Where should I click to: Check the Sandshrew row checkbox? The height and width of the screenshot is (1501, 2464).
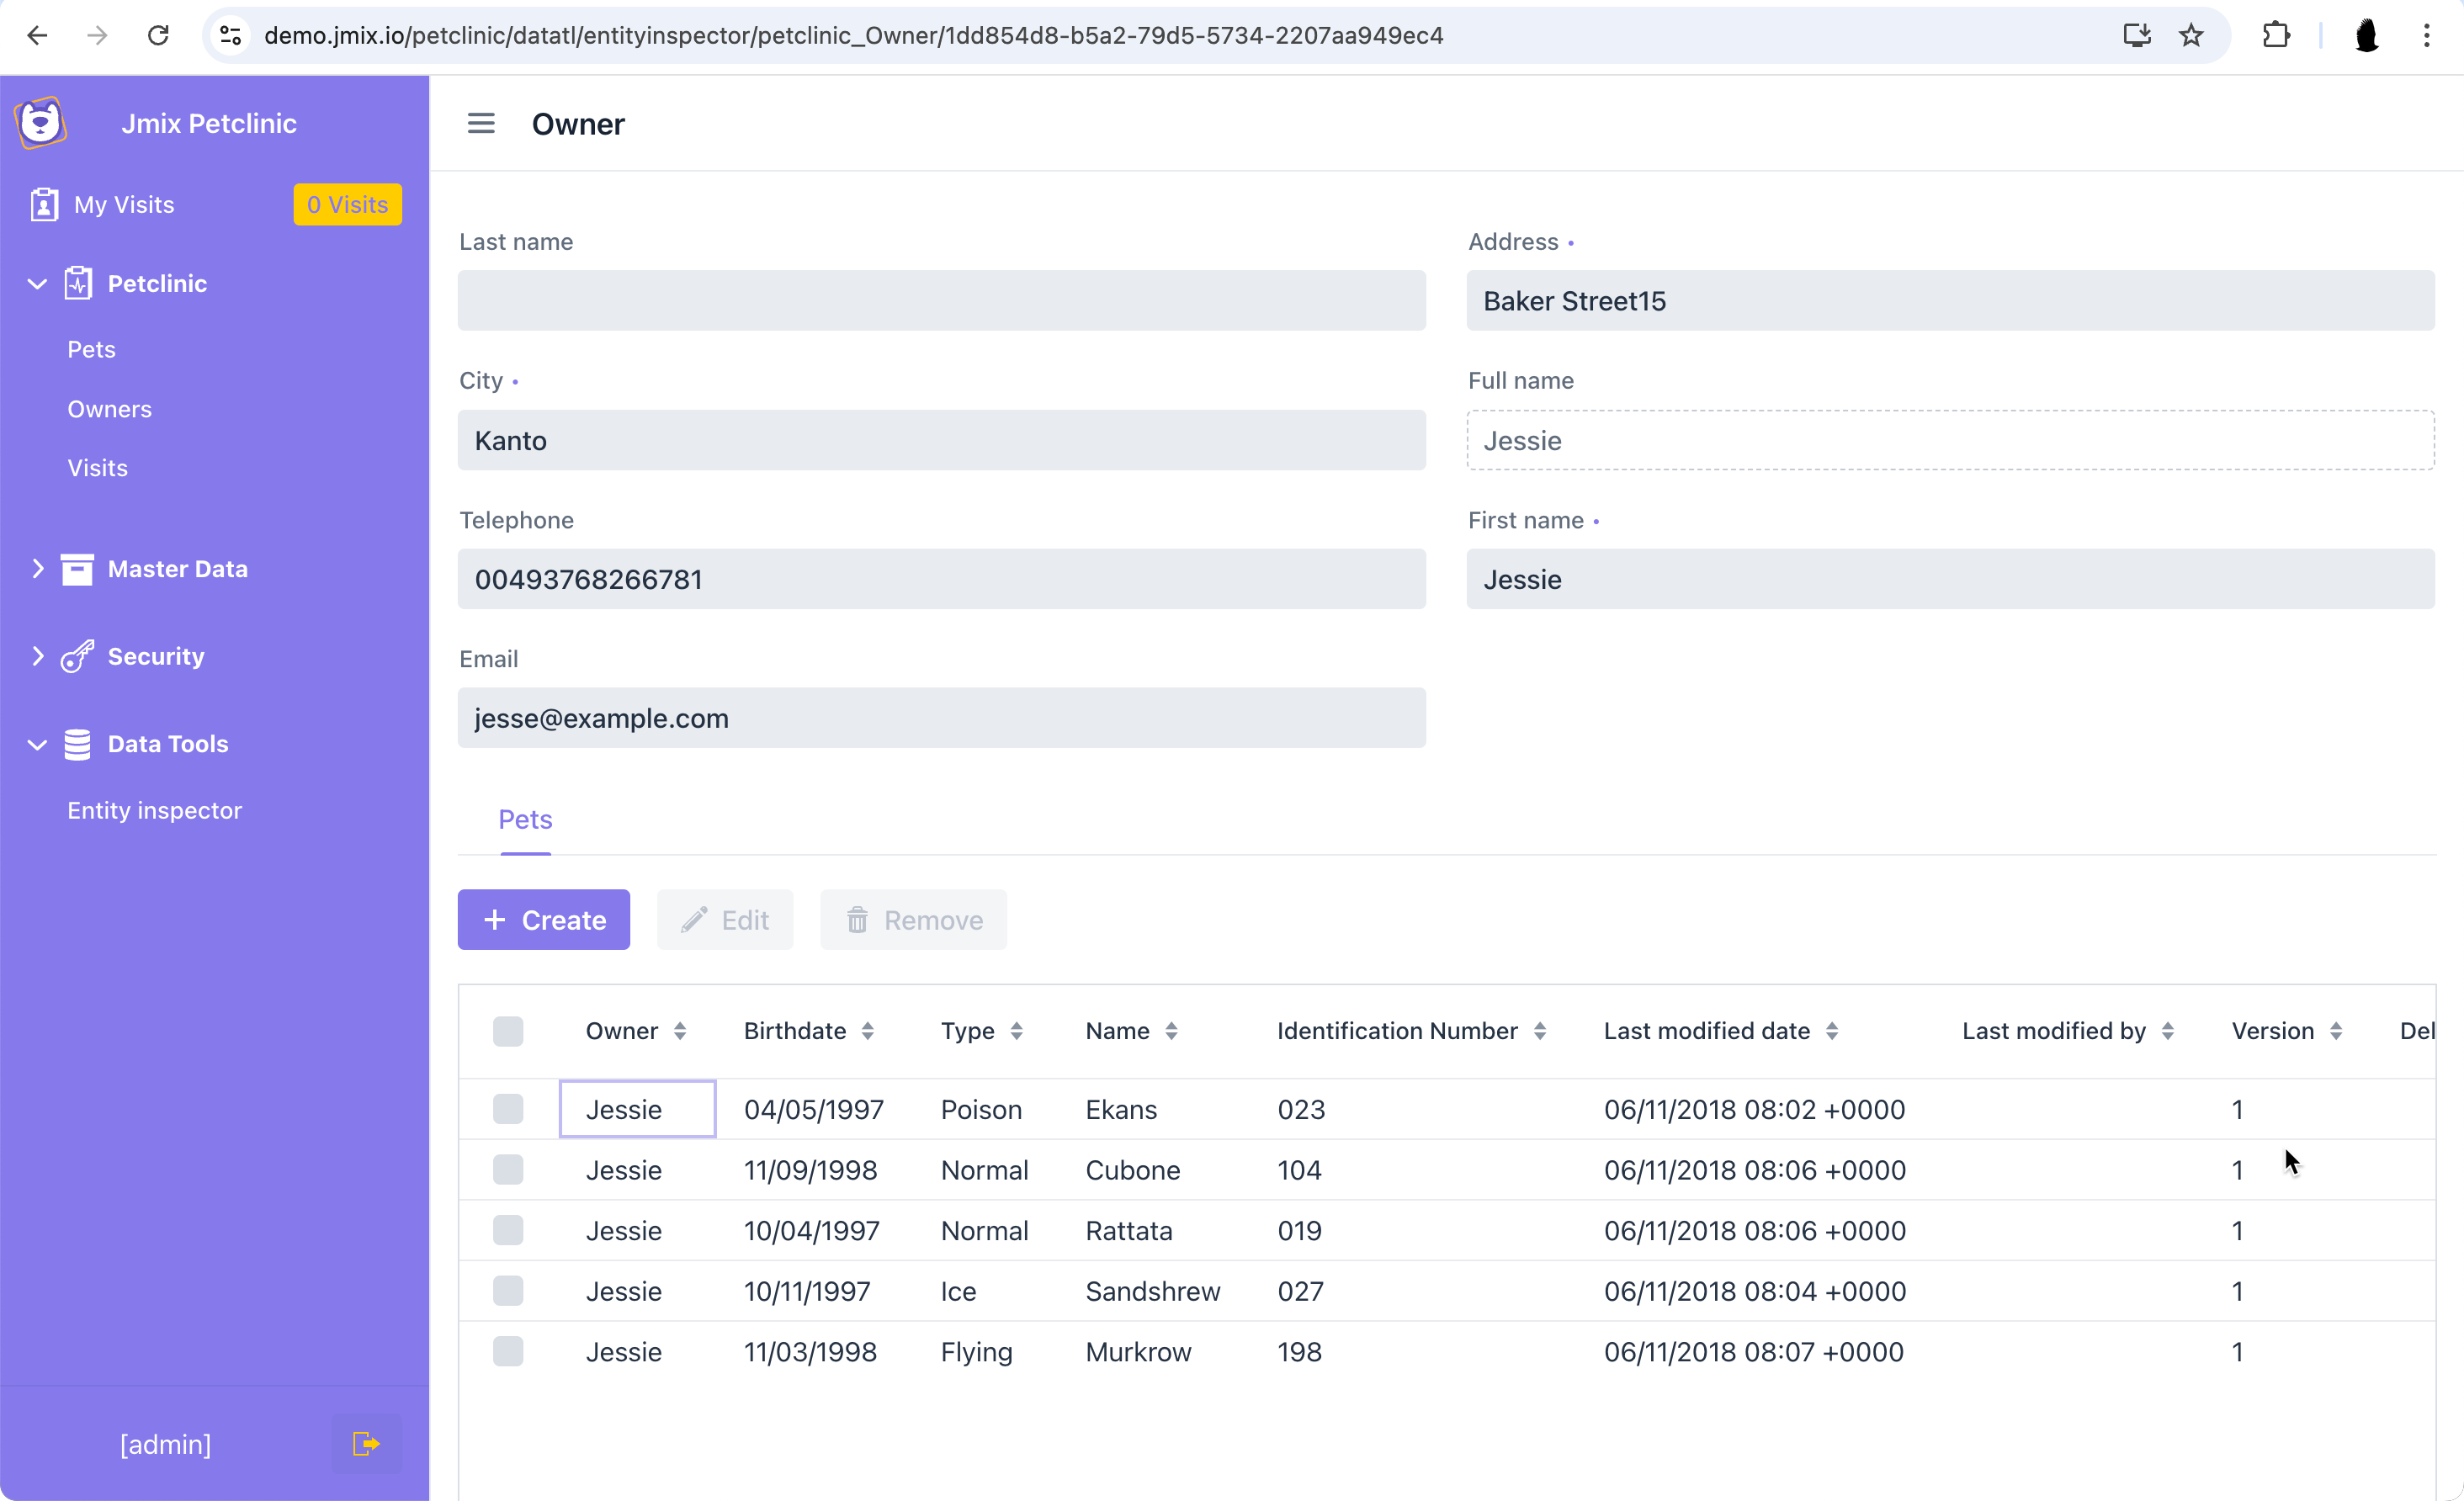click(x=508, y=1291)
